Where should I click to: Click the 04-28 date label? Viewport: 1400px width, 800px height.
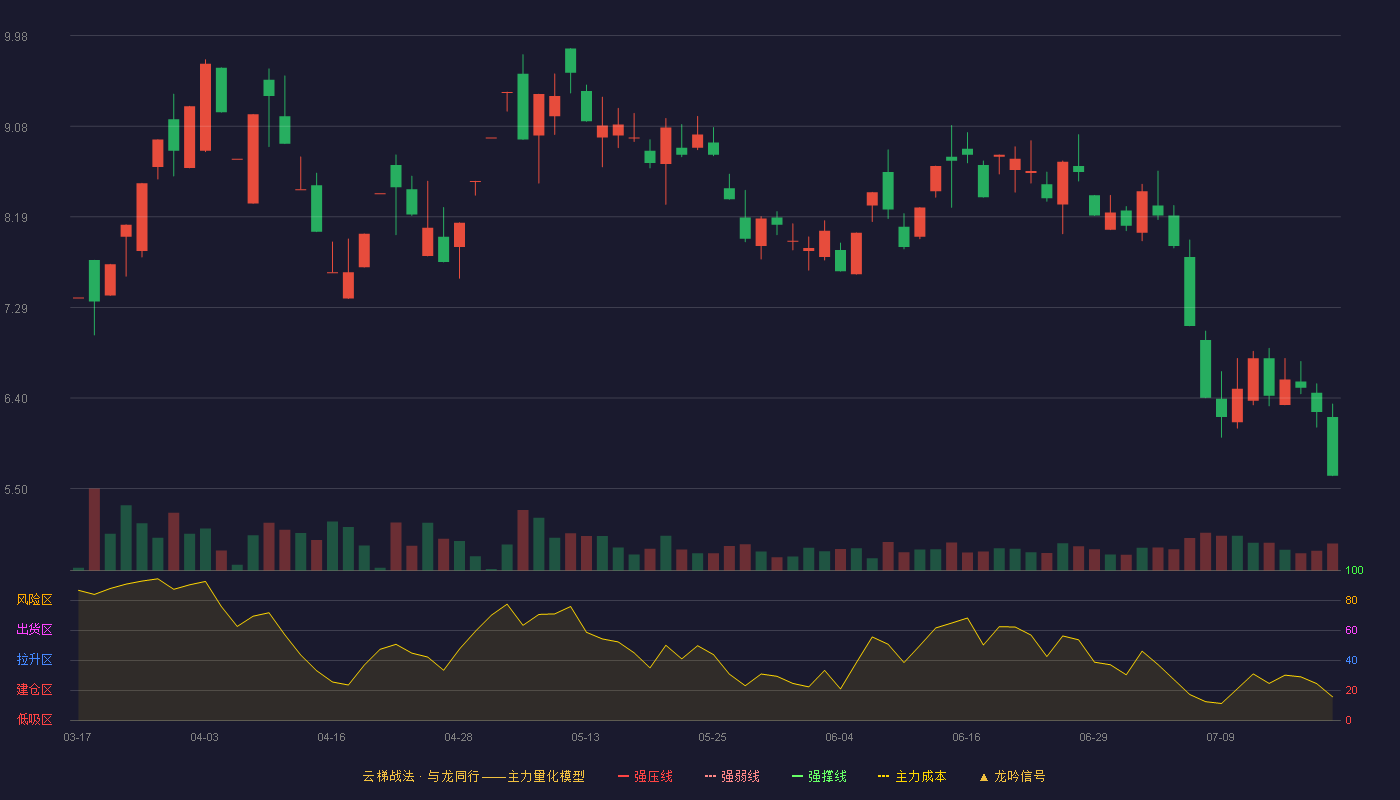click(x=458, y=737)
